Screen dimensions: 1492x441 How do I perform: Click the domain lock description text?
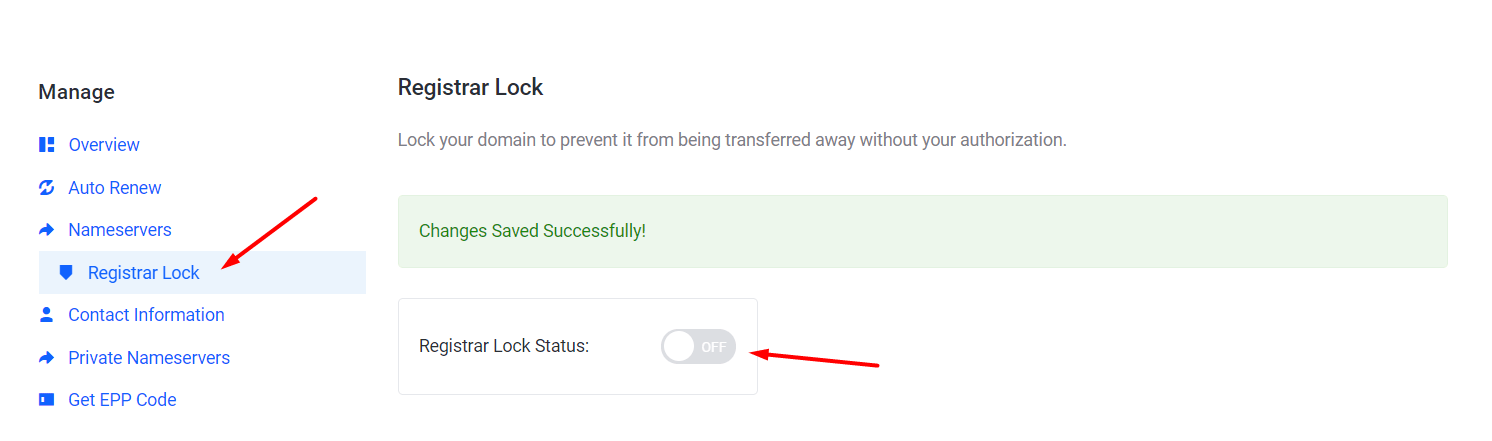732,140
